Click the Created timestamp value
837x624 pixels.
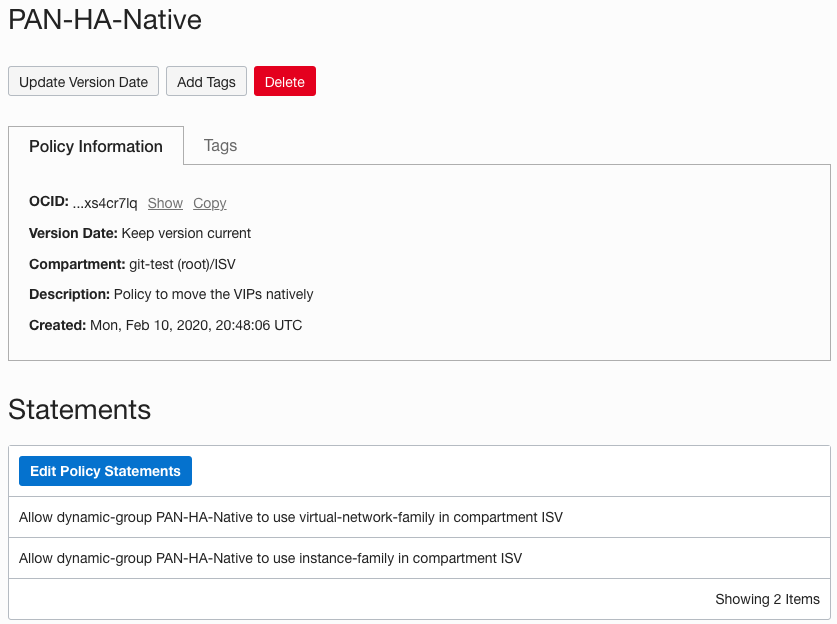pyautogui.click(x=196, y=325)
